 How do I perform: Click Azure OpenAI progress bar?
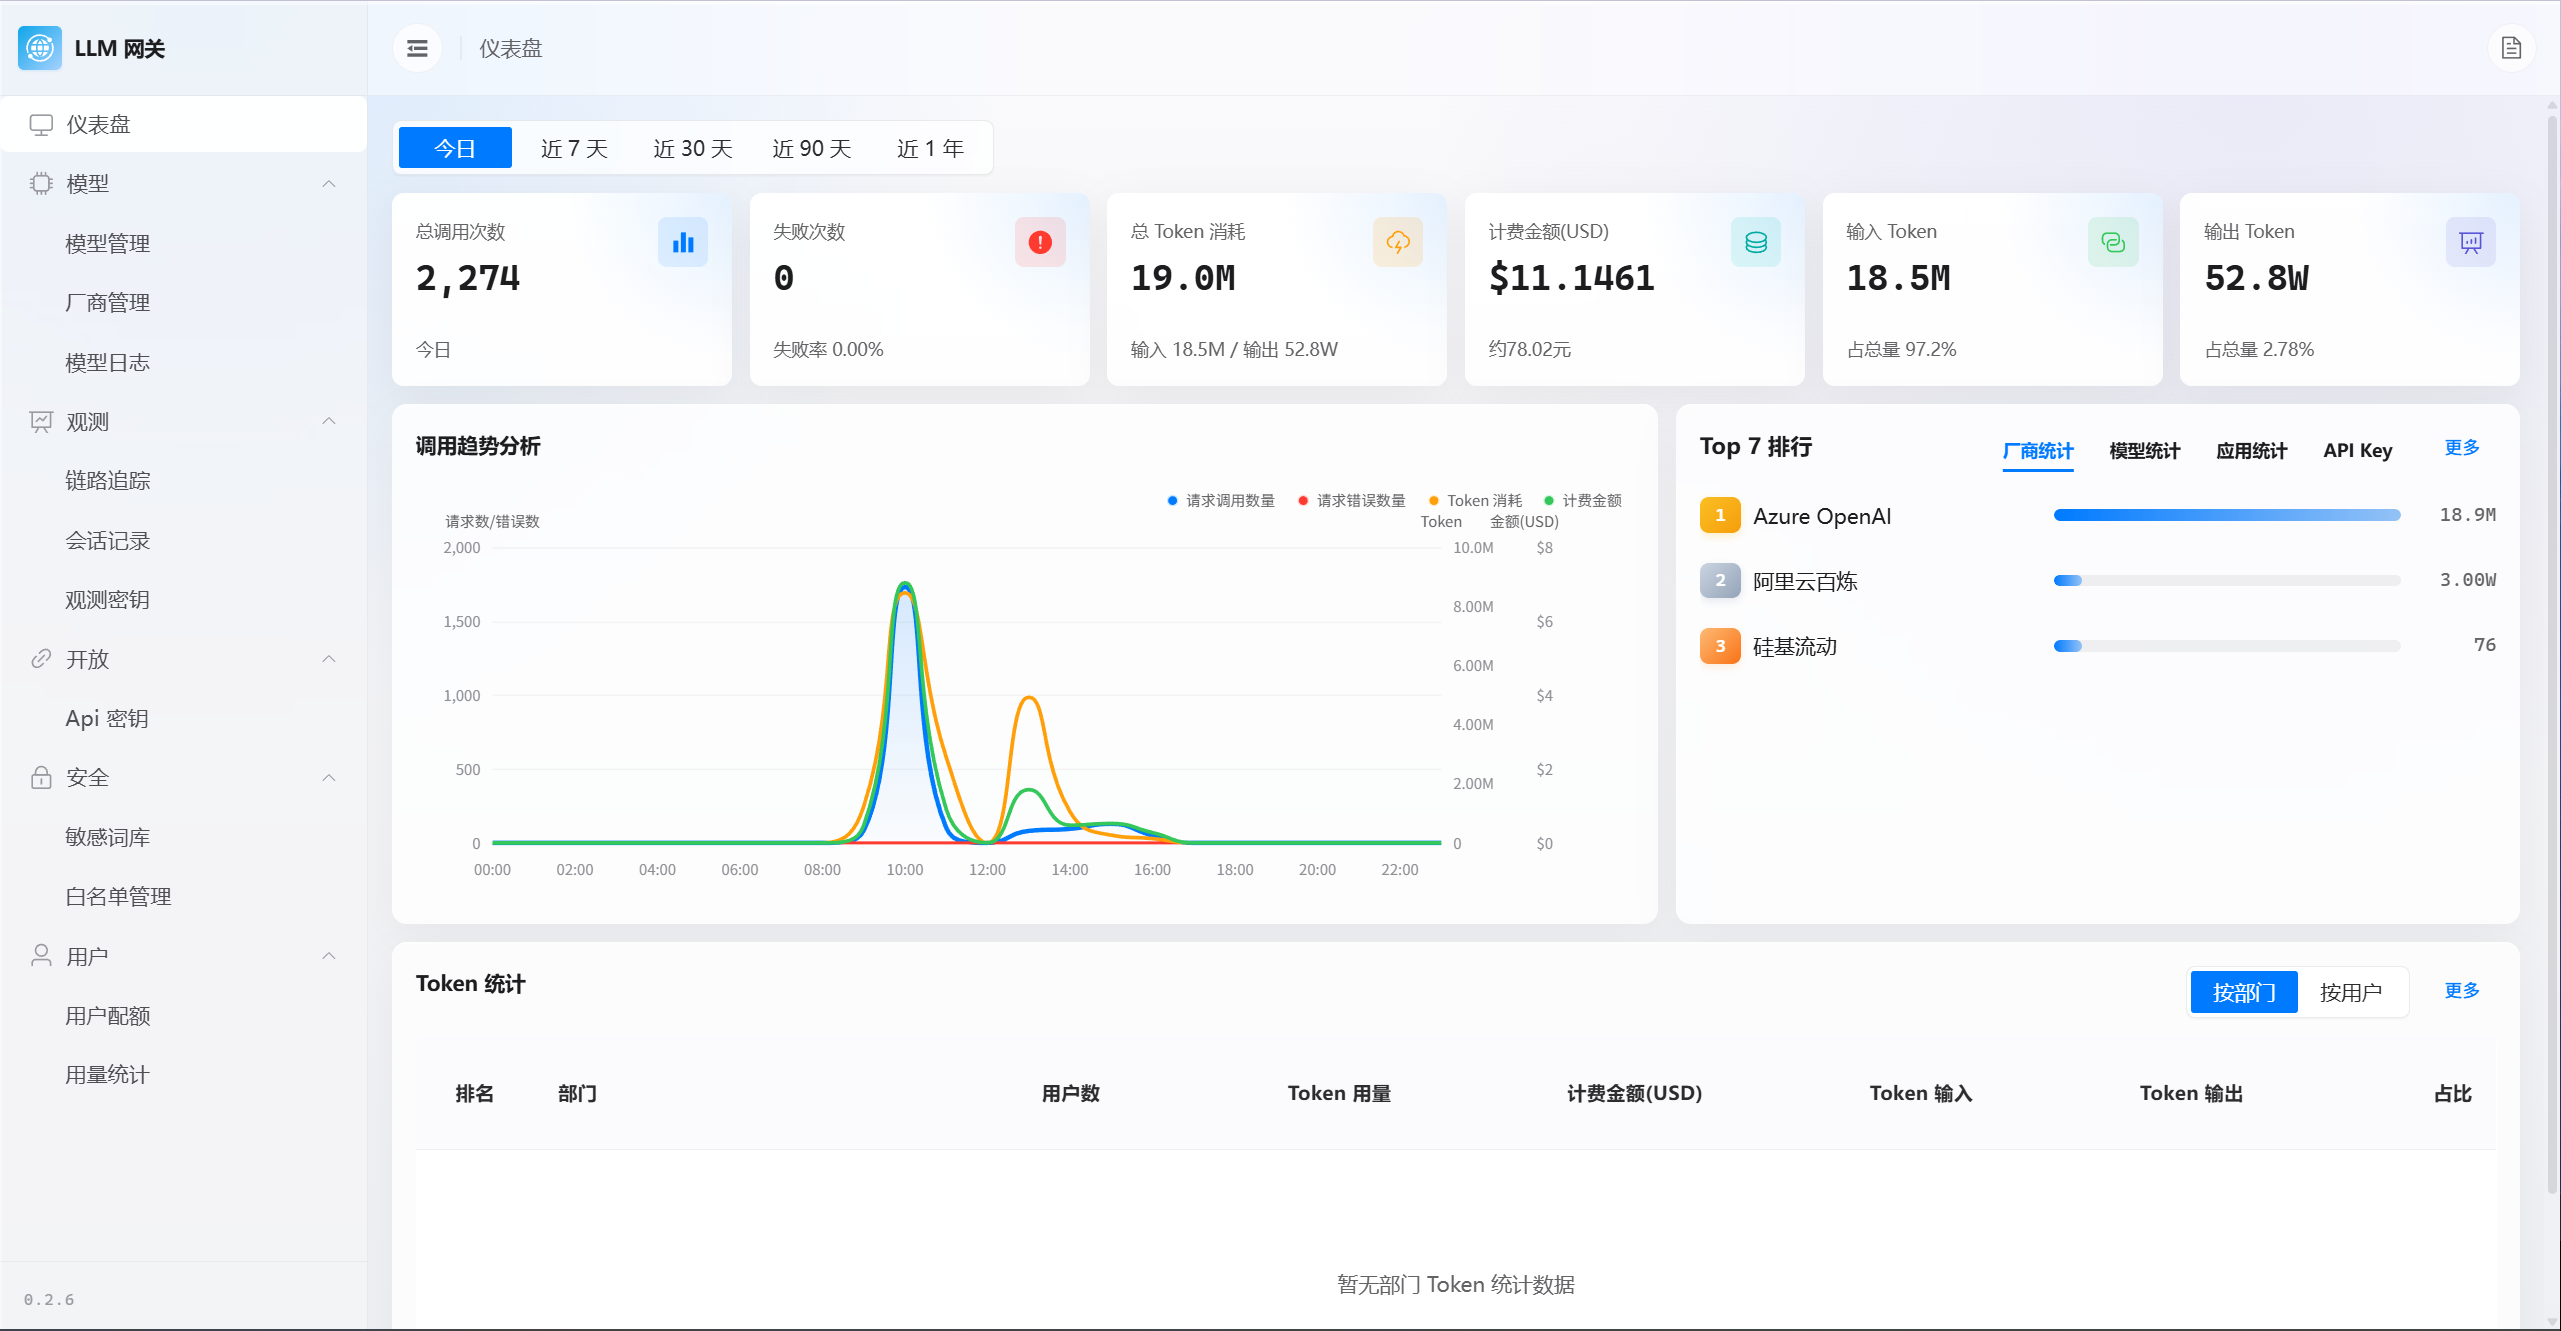pos(2226,515)
